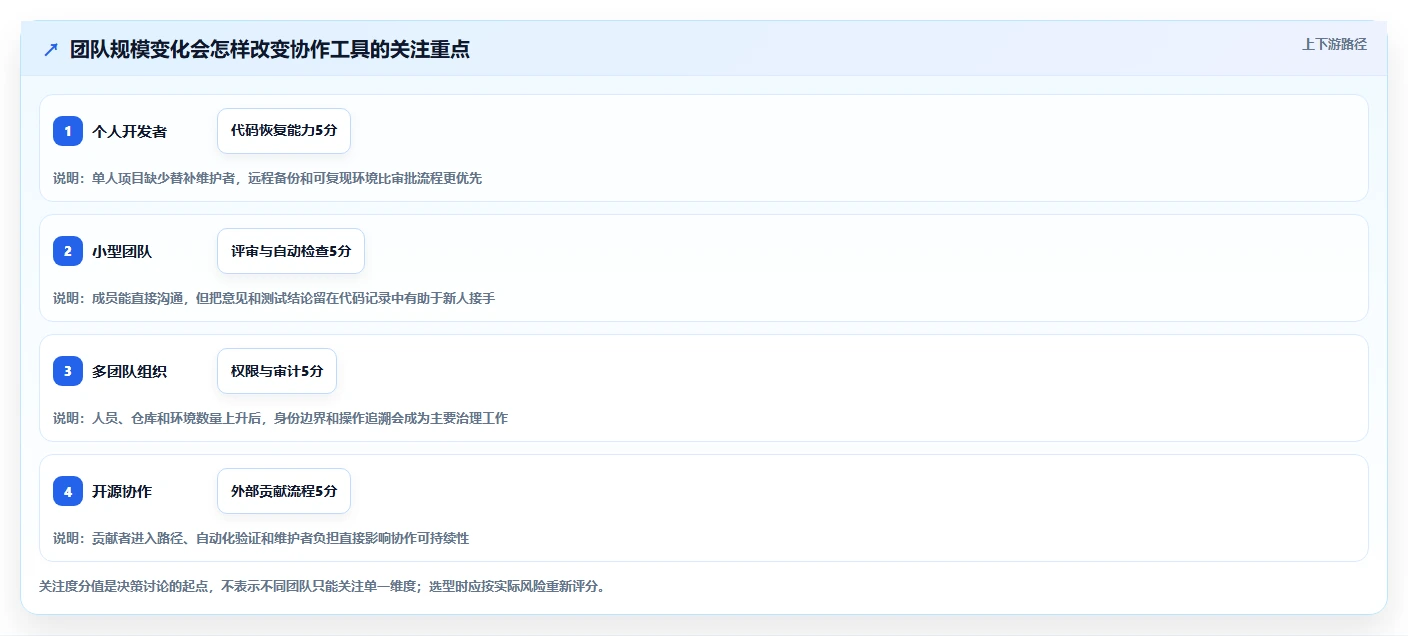Click the 上下游路径 label in header
Screen dimensions: 1408x636
(x=1334, y=44)
